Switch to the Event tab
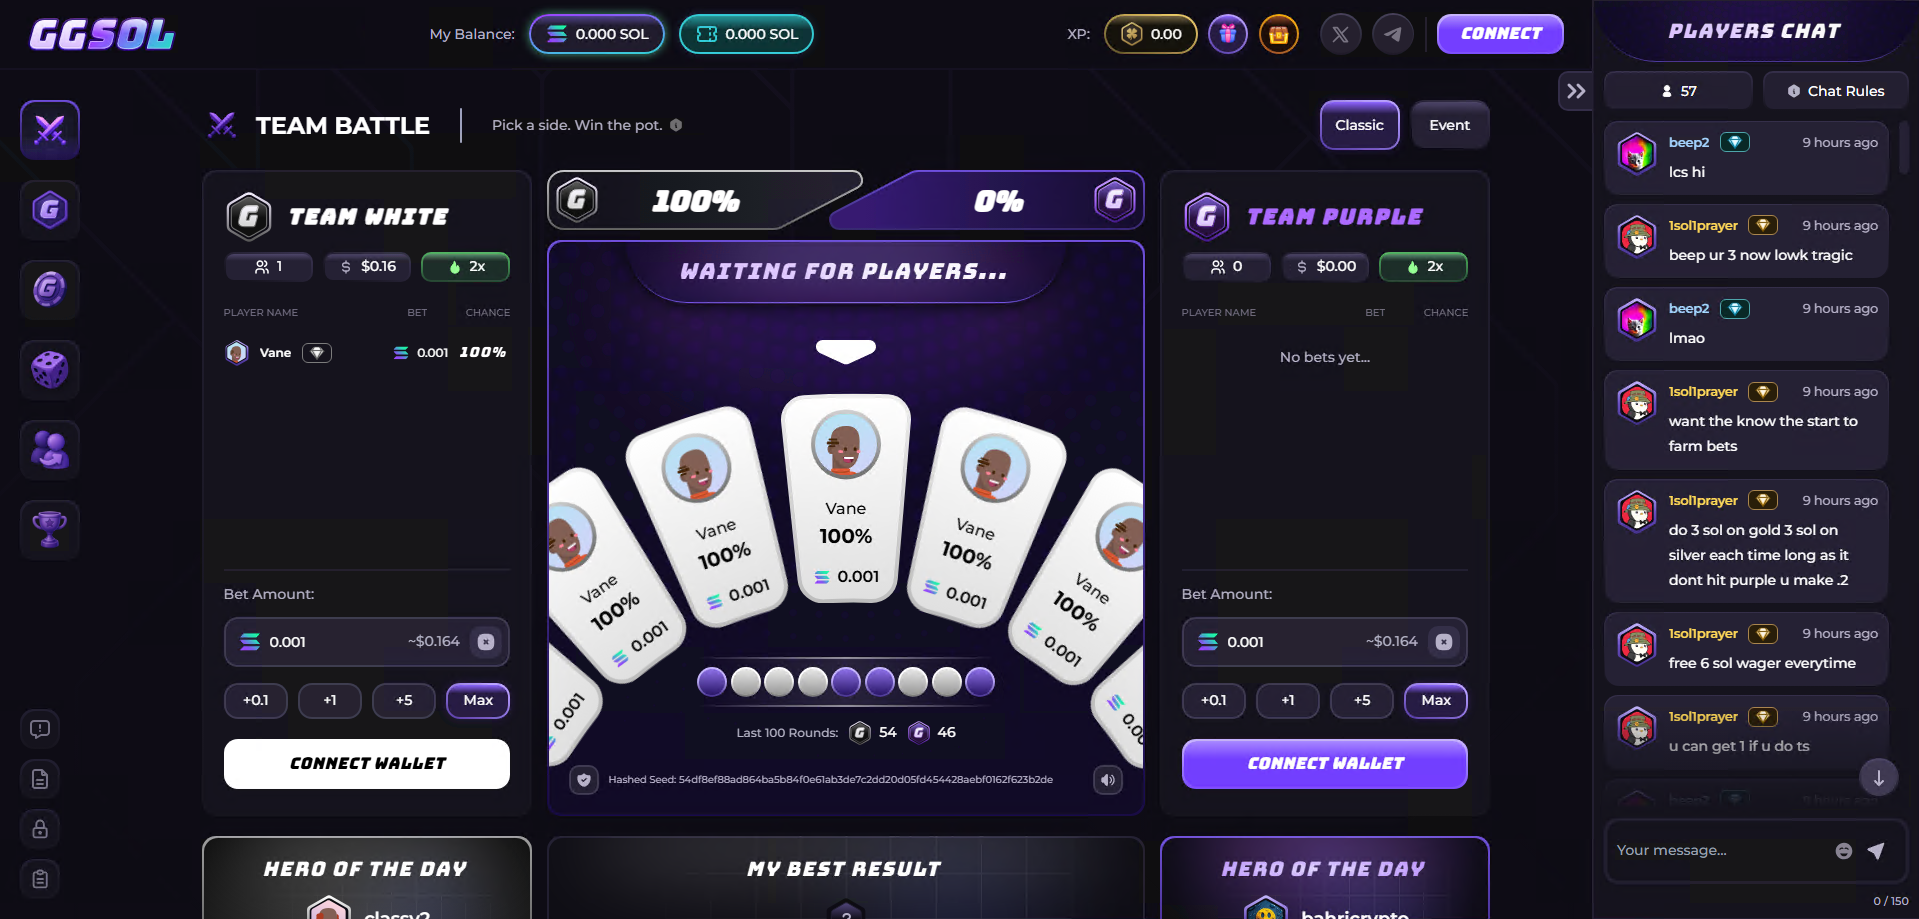Viewport: 1919px width, 919px height. (1449, 125)
